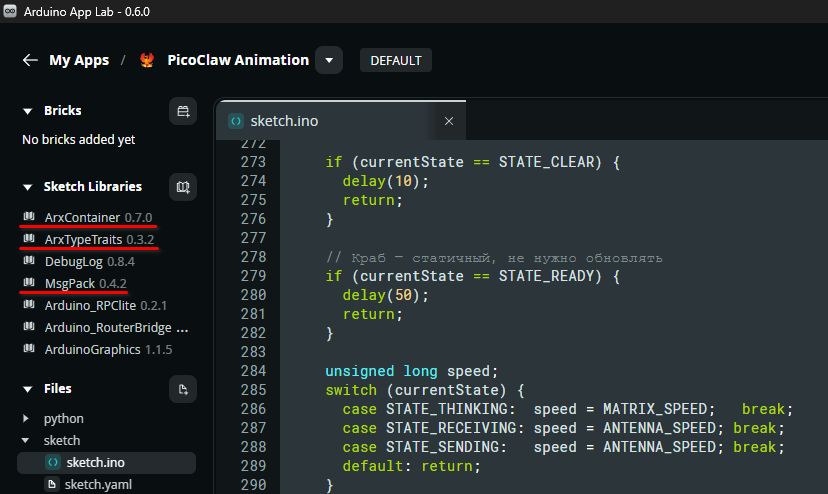Close the sketch.ino editor tab
The height and width of the screenshot is (494, 828).
pos(449,121)
